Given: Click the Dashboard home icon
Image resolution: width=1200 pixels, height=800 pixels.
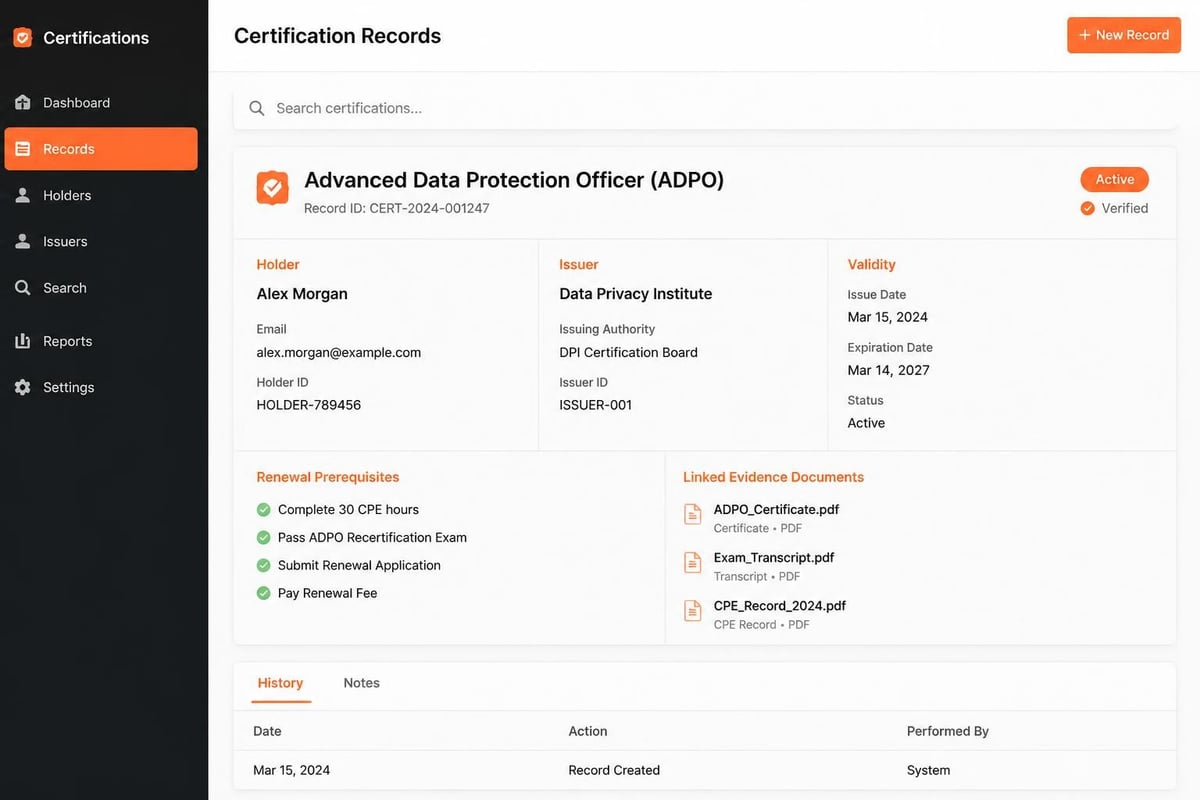Looking at the screenshot, I should (23, 102).
